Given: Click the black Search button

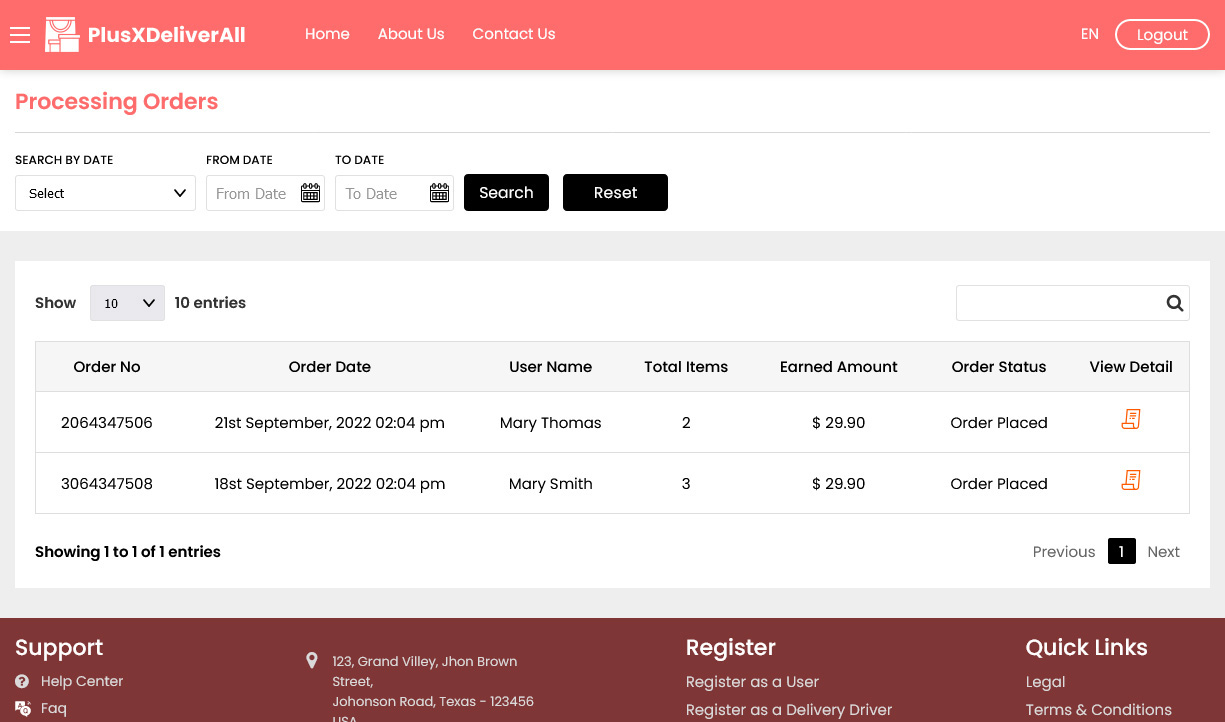Looking at the screenshot, I should (x=506, y=193).
